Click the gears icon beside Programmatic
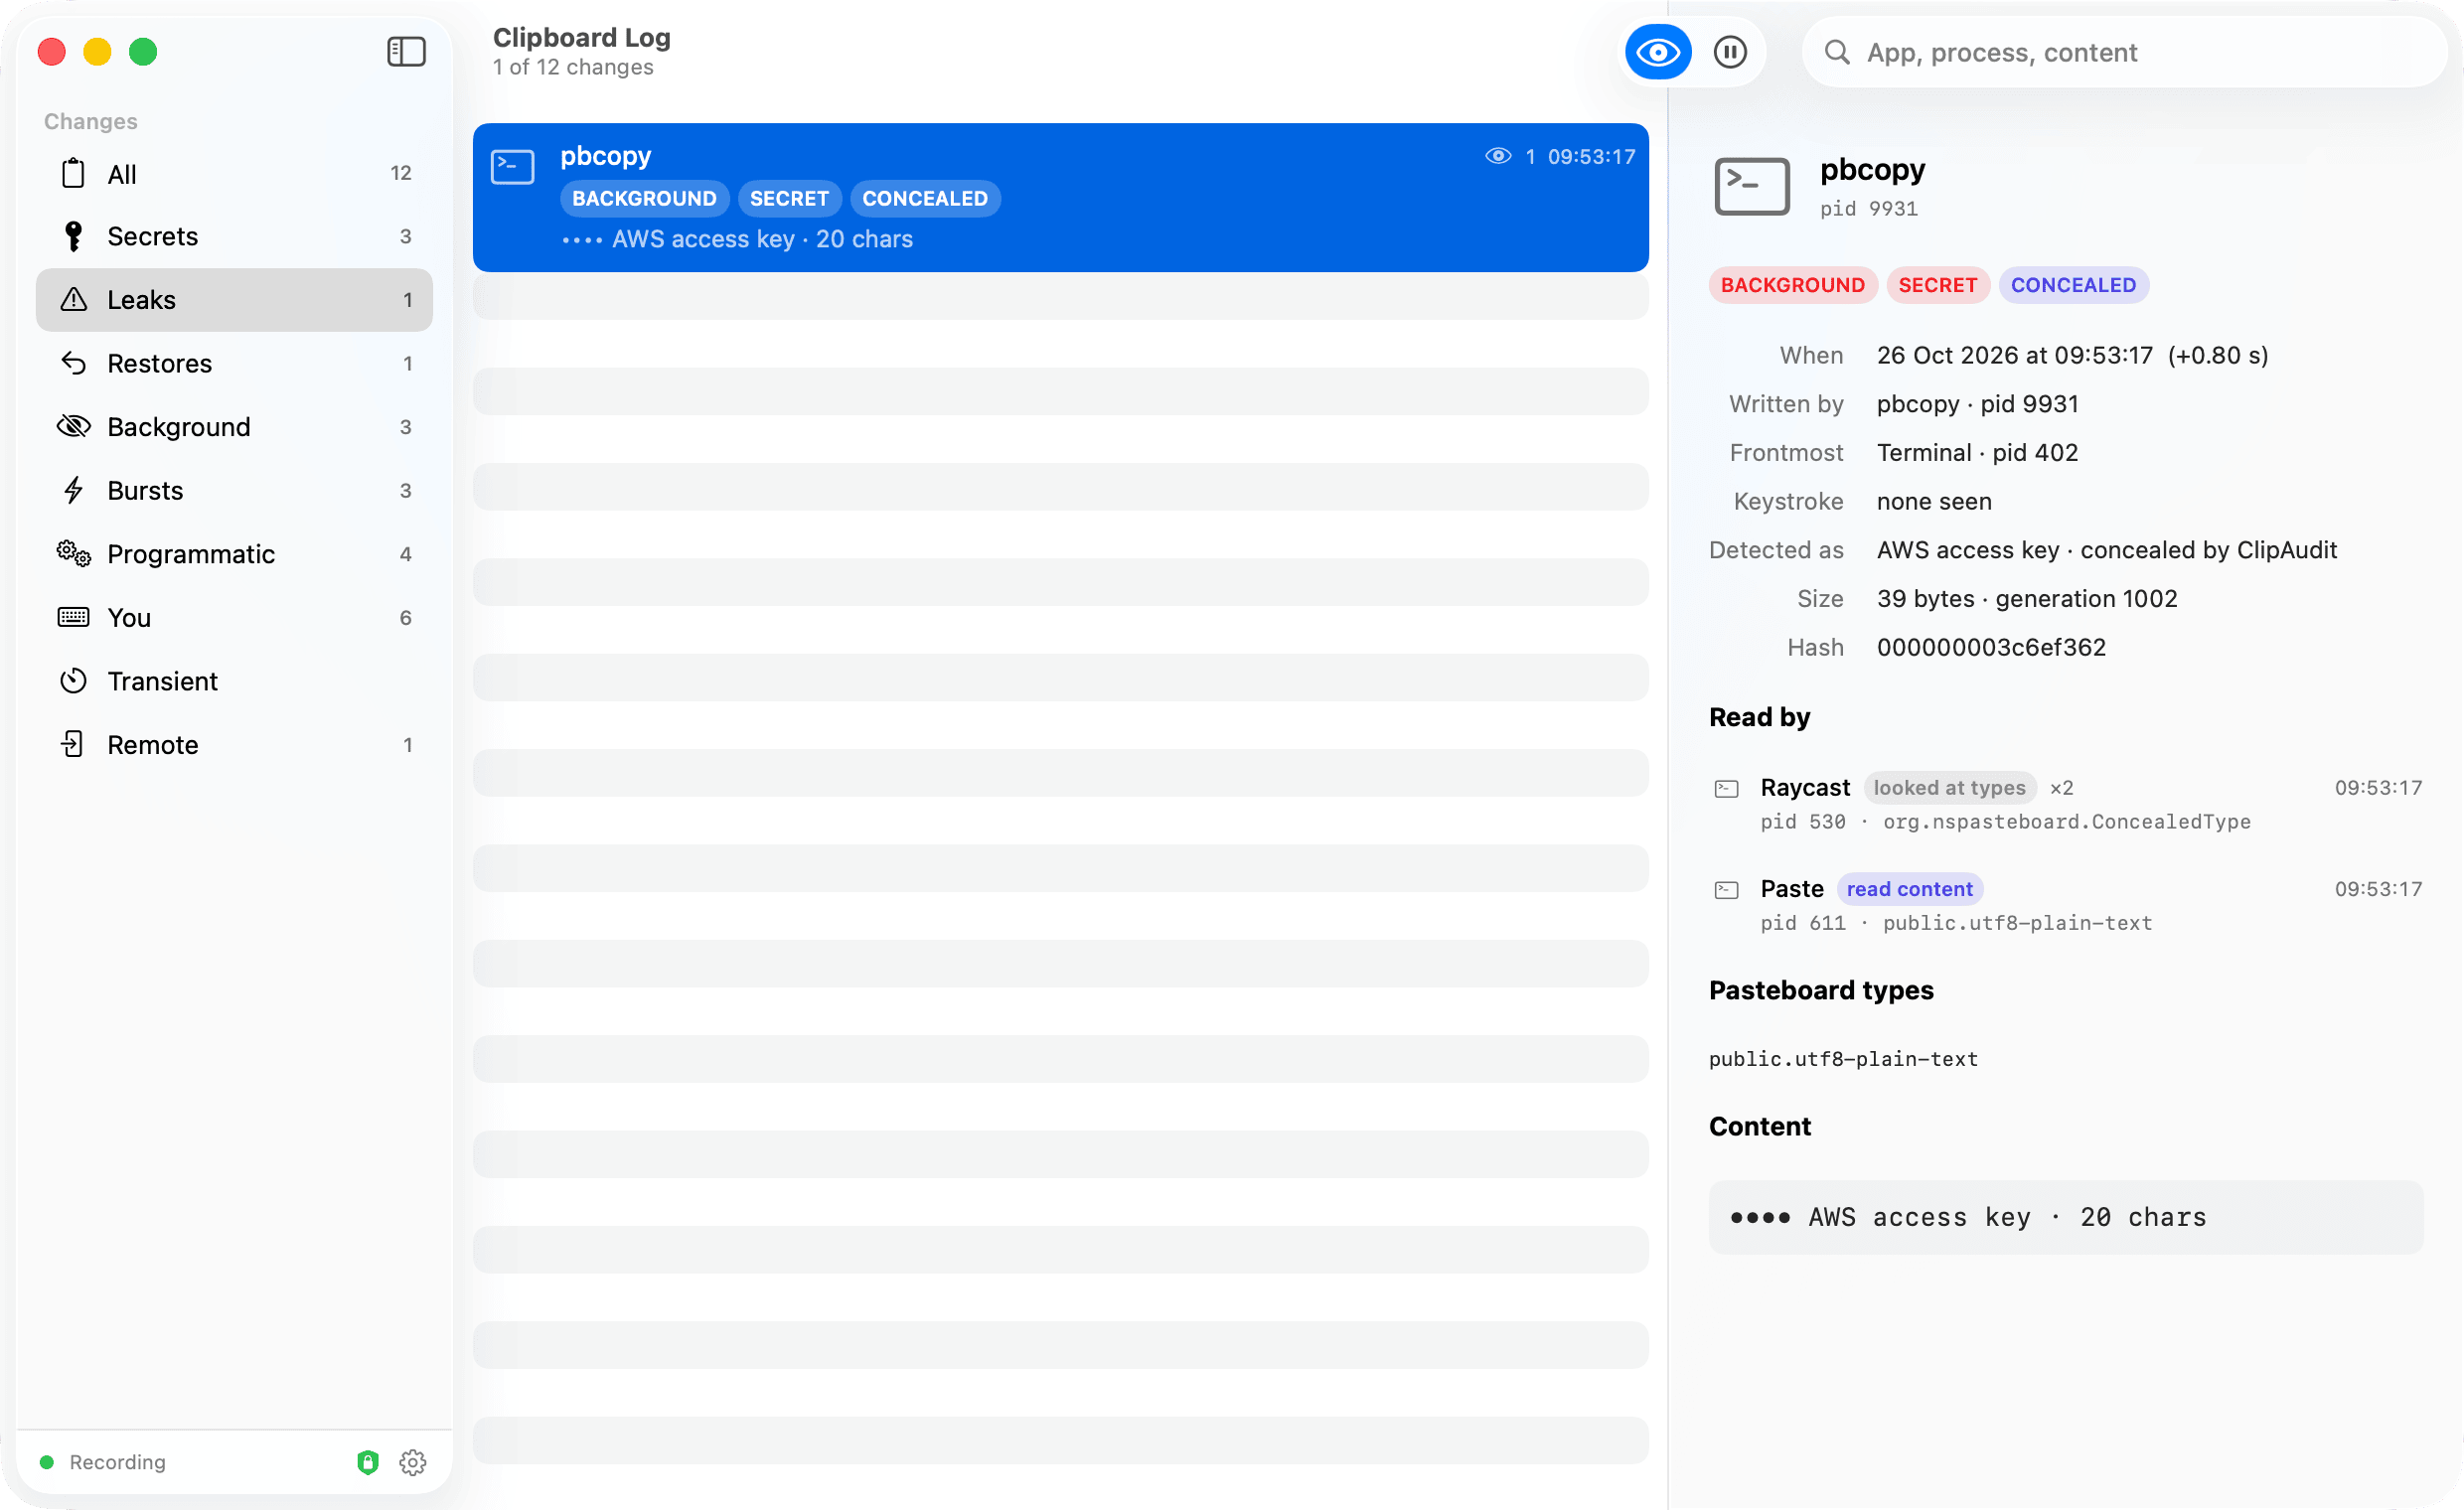Screen dimensions: 2464x1510 pos(73,553)
